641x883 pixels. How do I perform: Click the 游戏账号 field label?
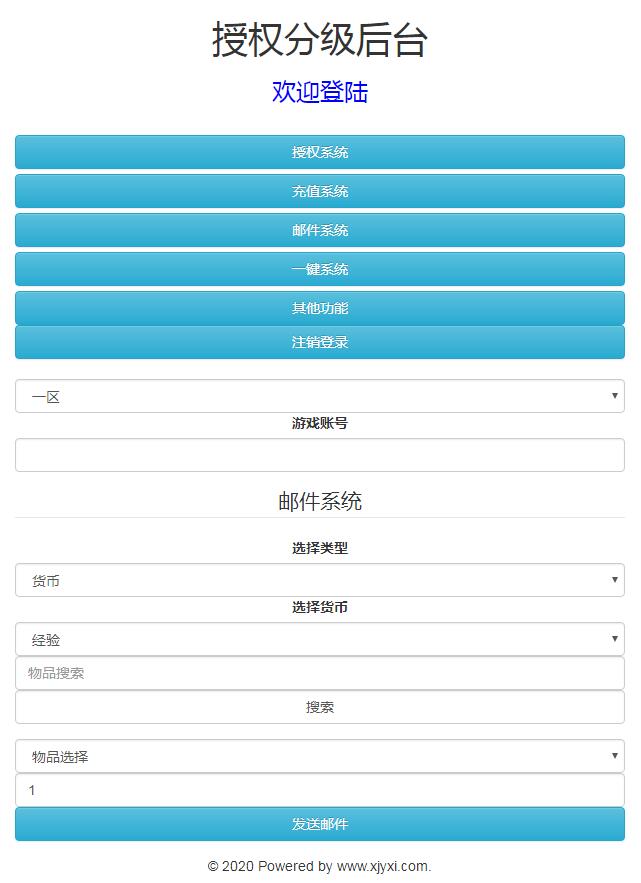(320, 423)
